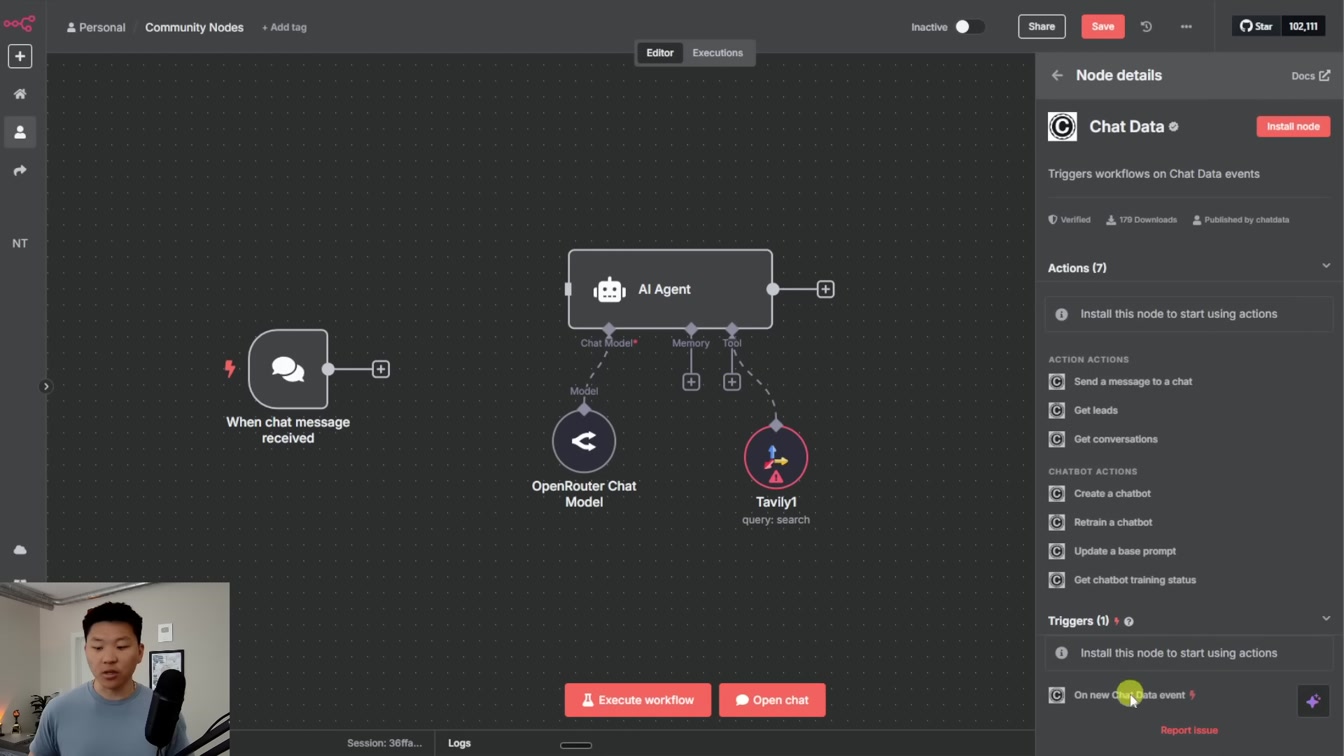Click the n8n logo icon
The height and width of the screenshot is (756, 1344).
point(19,23)
